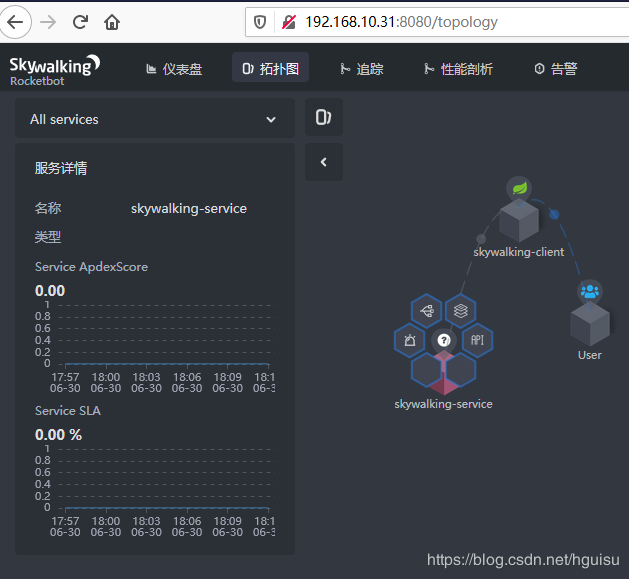Click the skywalking-service name value in details
Image resolution: width=629 pixels, height=579 pixels.
point(189,209)
